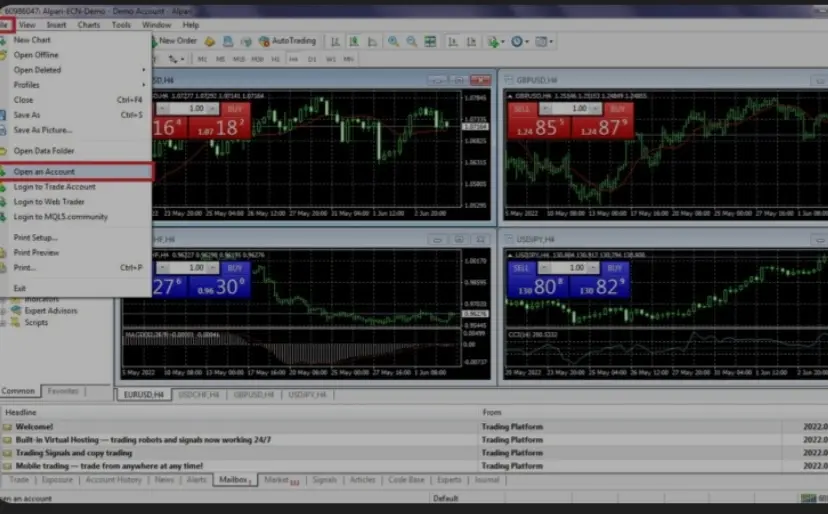Expand the Open Deleted submenu
Viewport: 828px width, 514px height.
pyautogui.click(x=143, y=70)
